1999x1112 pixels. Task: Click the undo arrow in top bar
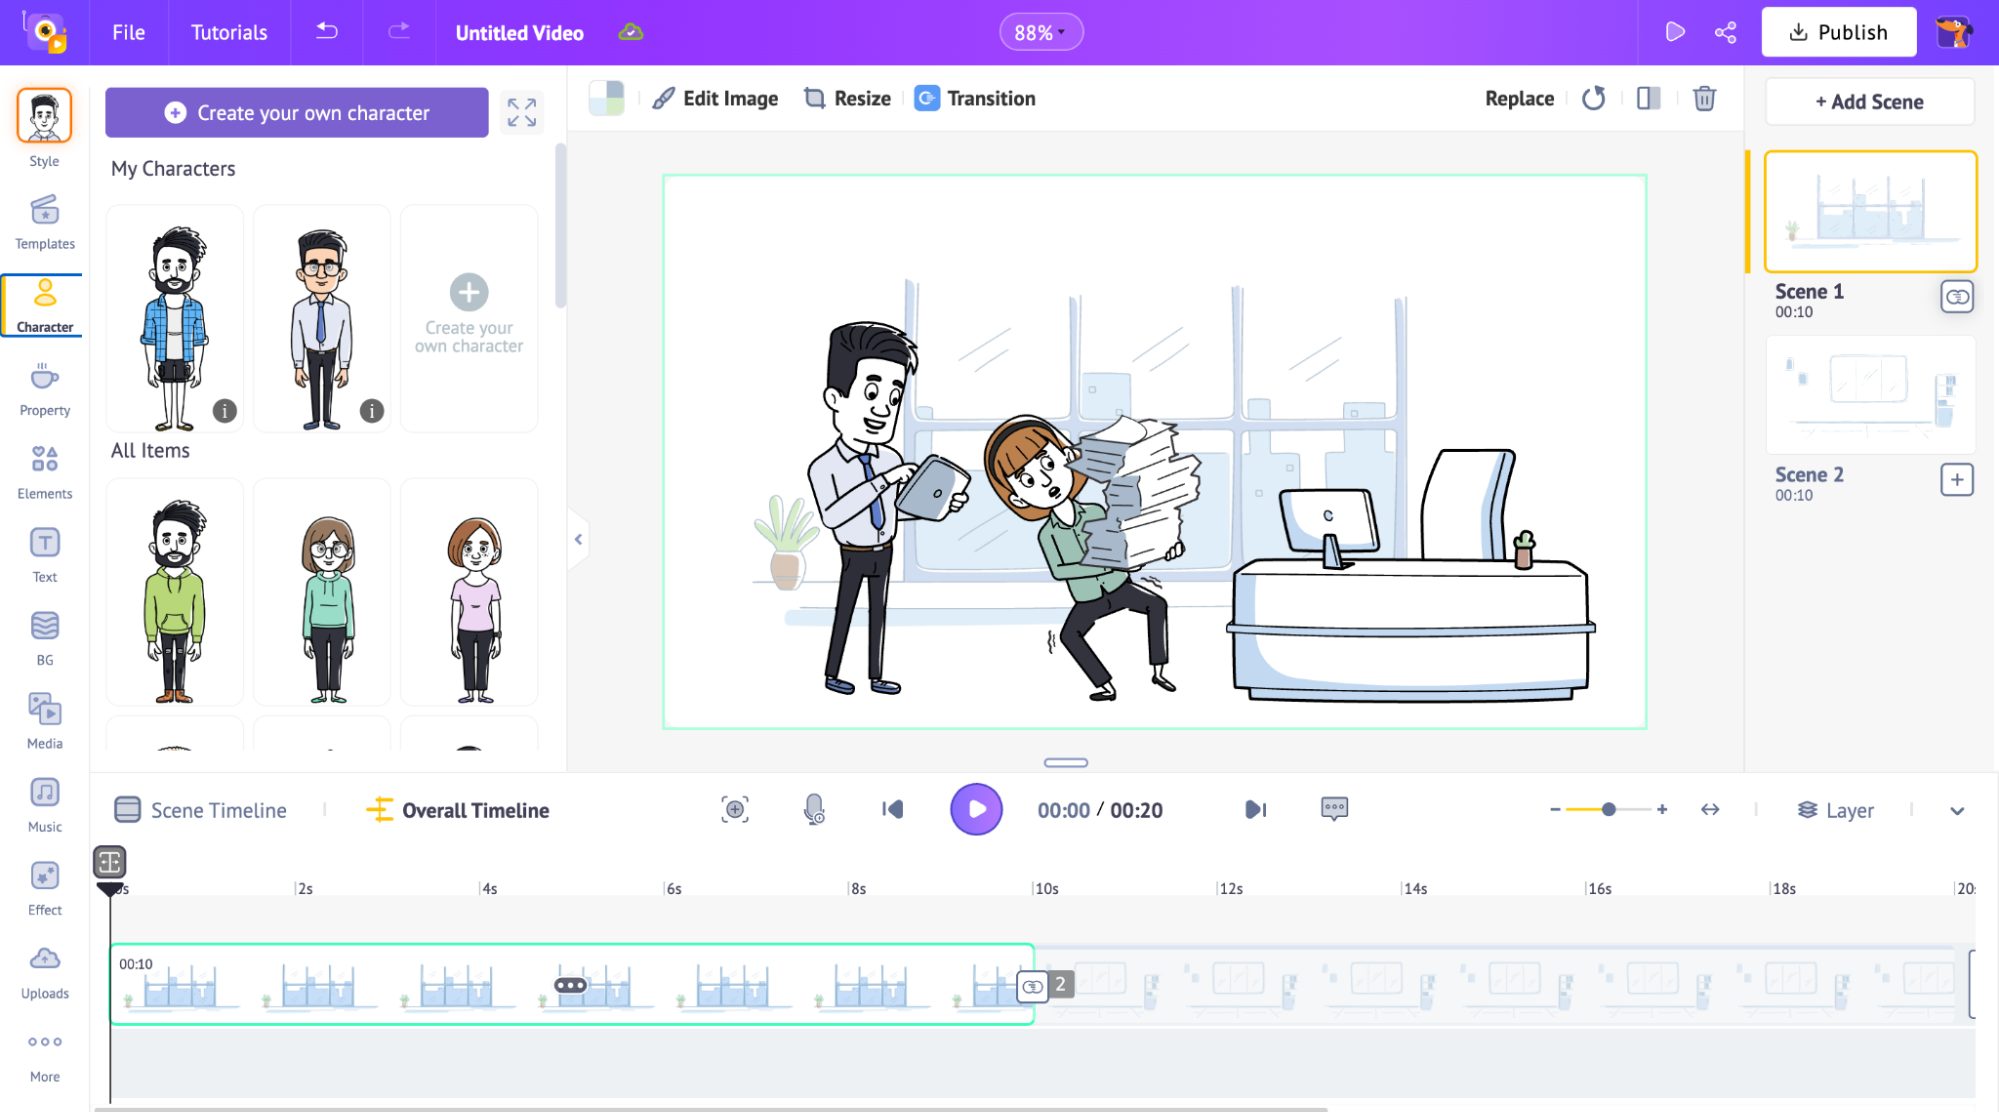coord(327,31)
